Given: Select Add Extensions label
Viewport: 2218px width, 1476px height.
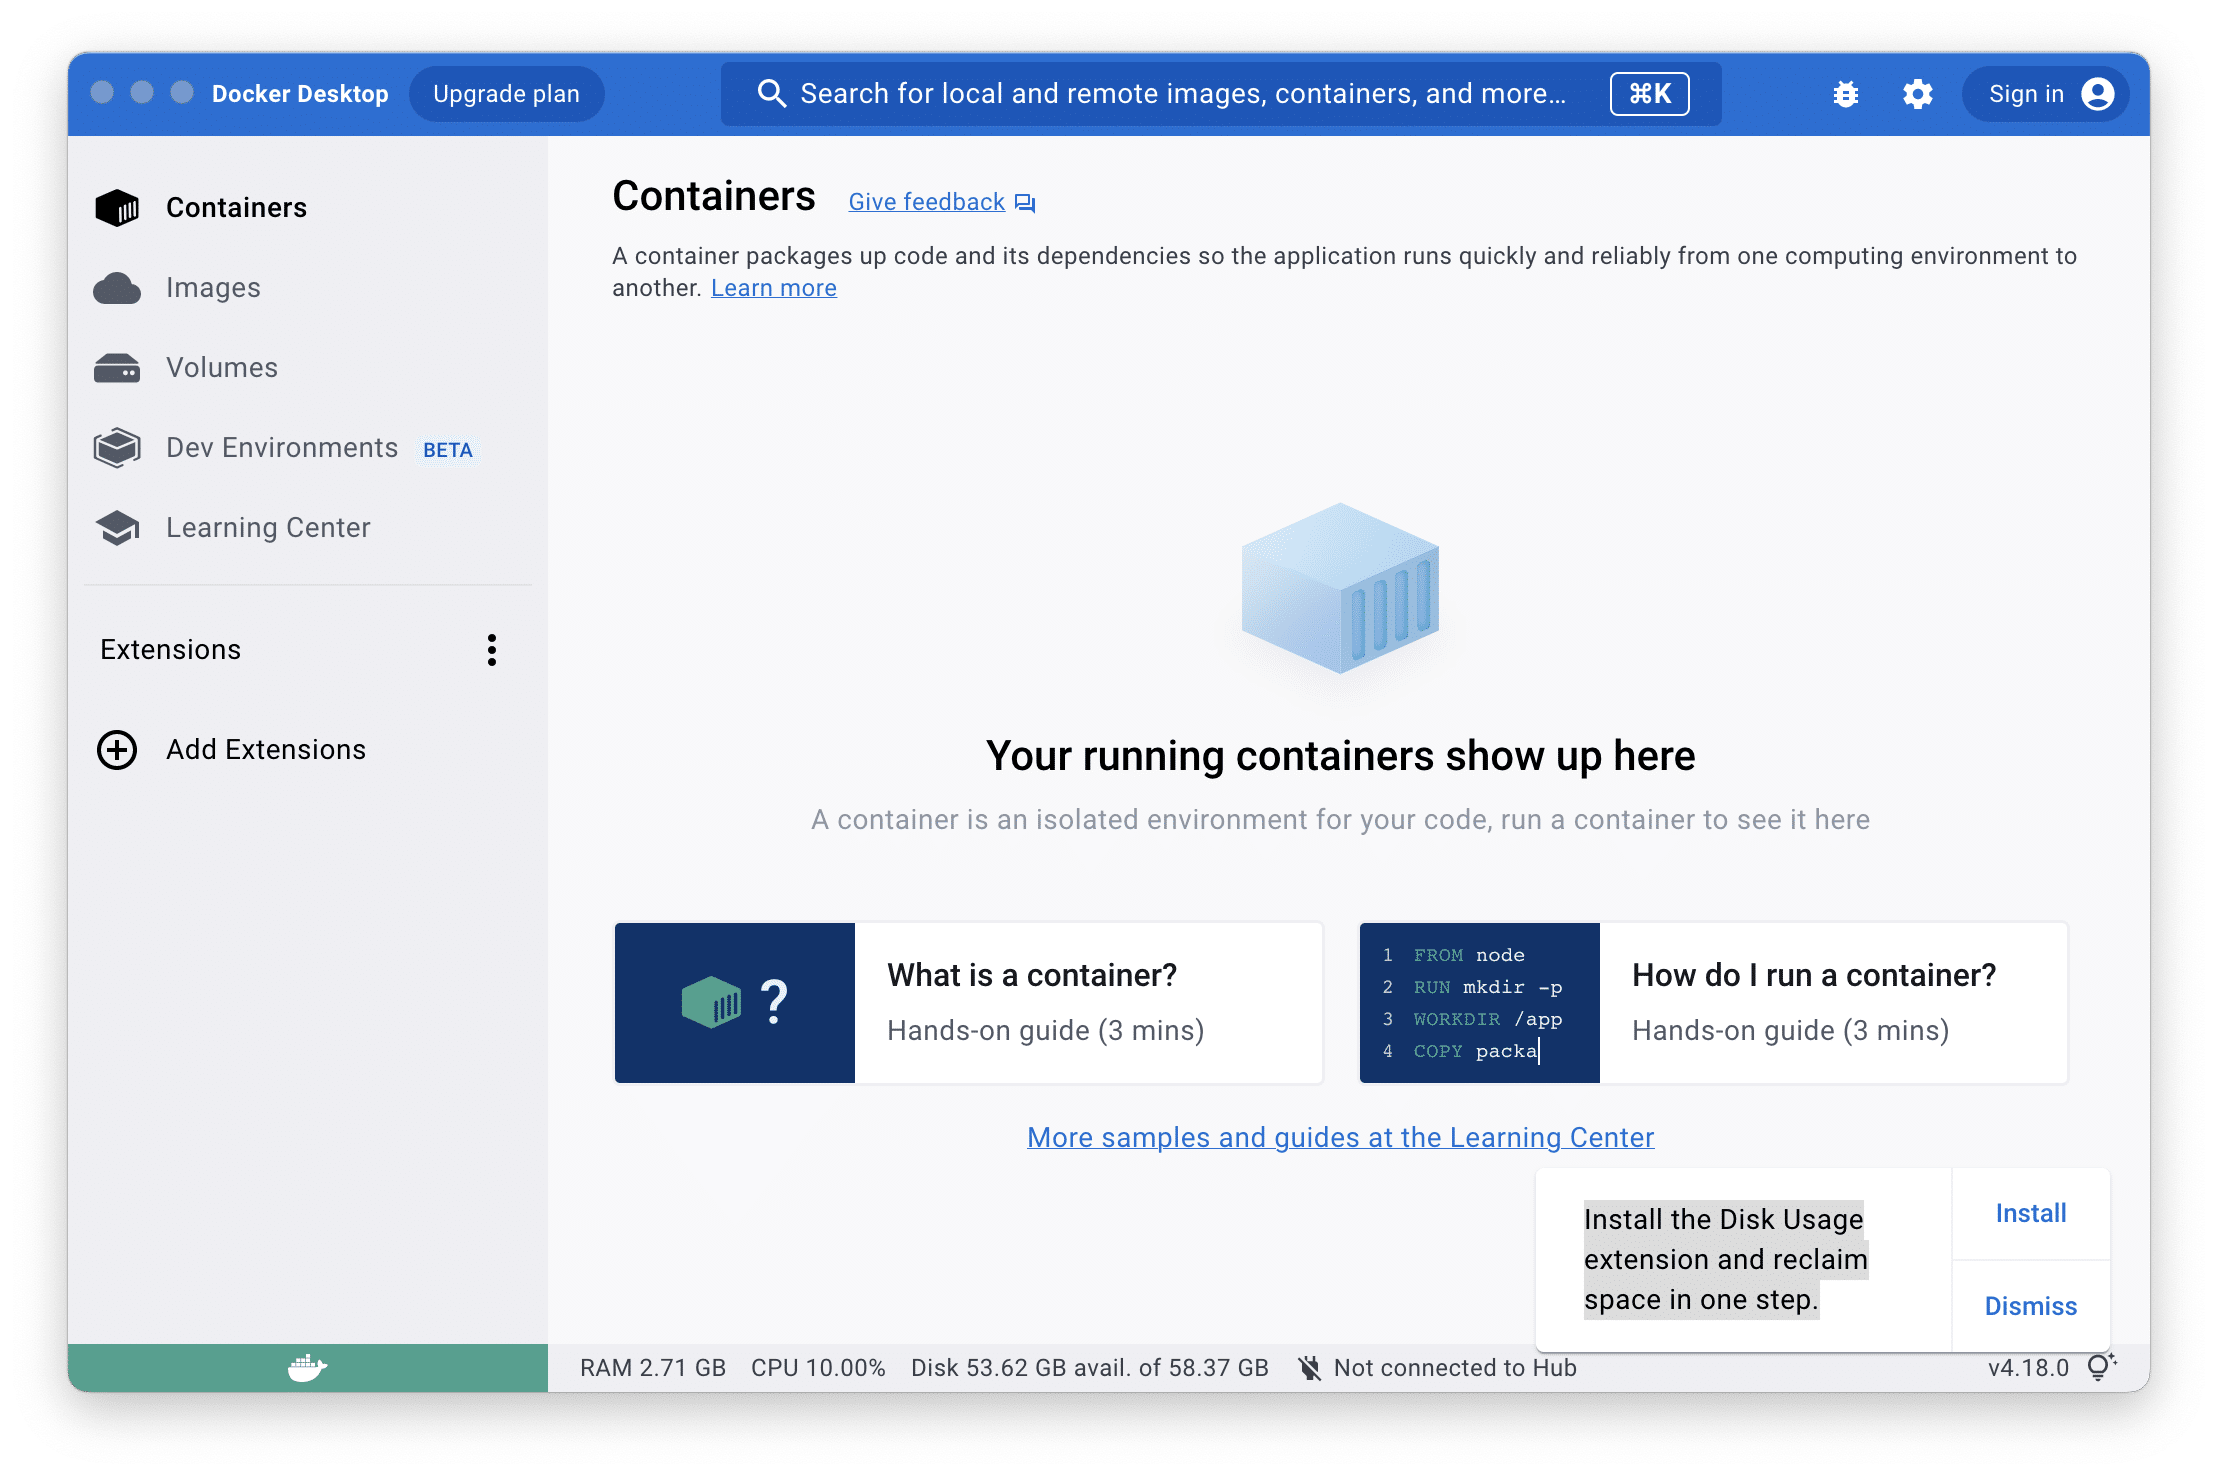Looking at the screenshot, I should (x=266, y=750).
